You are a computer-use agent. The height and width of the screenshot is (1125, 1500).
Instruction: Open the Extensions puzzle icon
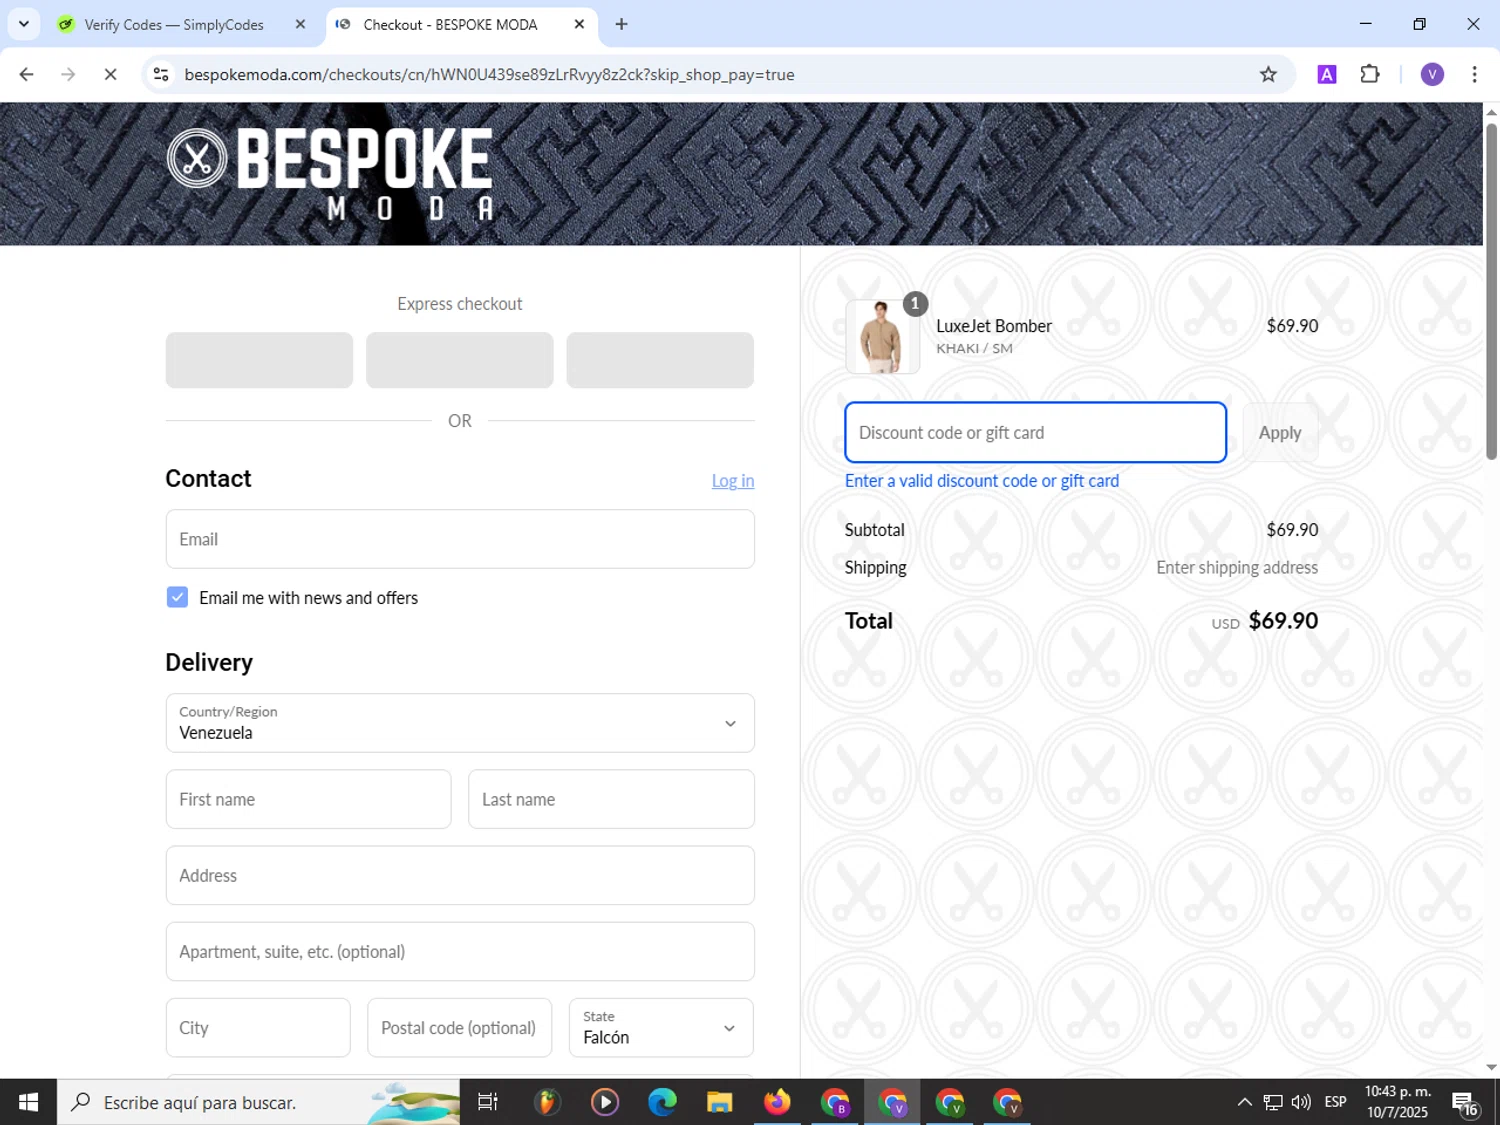pos(1370,74)
